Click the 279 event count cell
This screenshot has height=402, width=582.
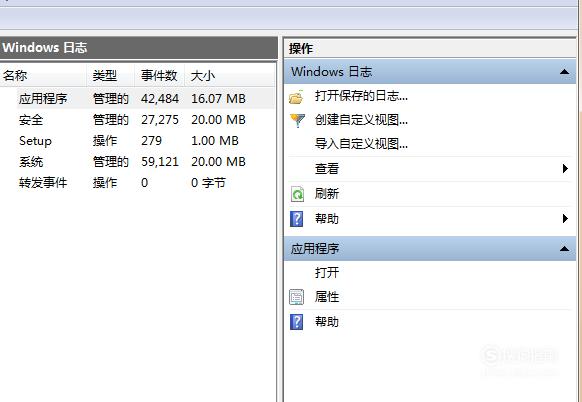151,141
